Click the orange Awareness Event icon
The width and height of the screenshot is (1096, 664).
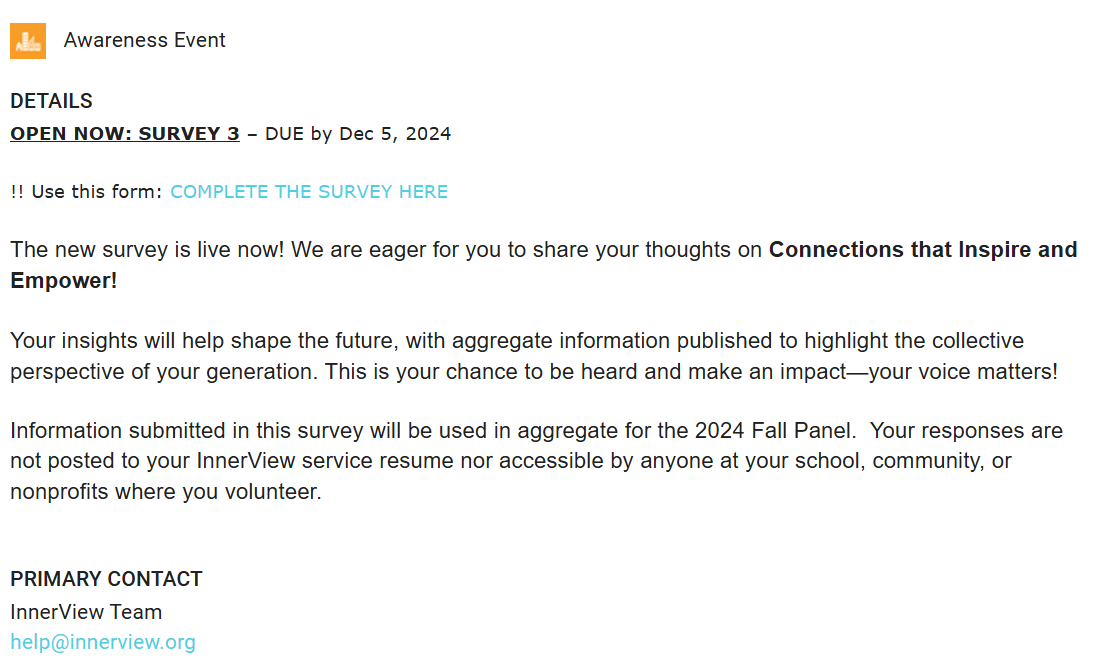(x=28, y=41)
